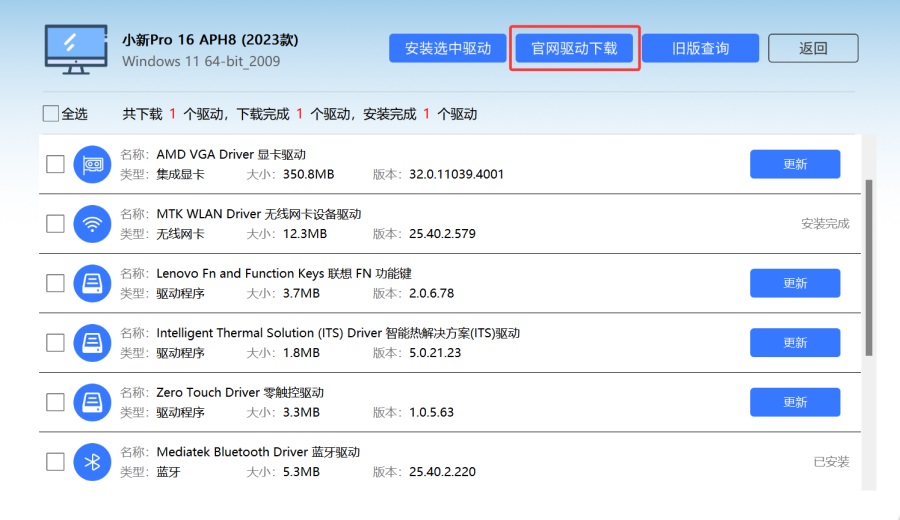900x520 pixels.
Task: Click the Intelligent Thermal Solution driver icon
Action: [92, 343]
